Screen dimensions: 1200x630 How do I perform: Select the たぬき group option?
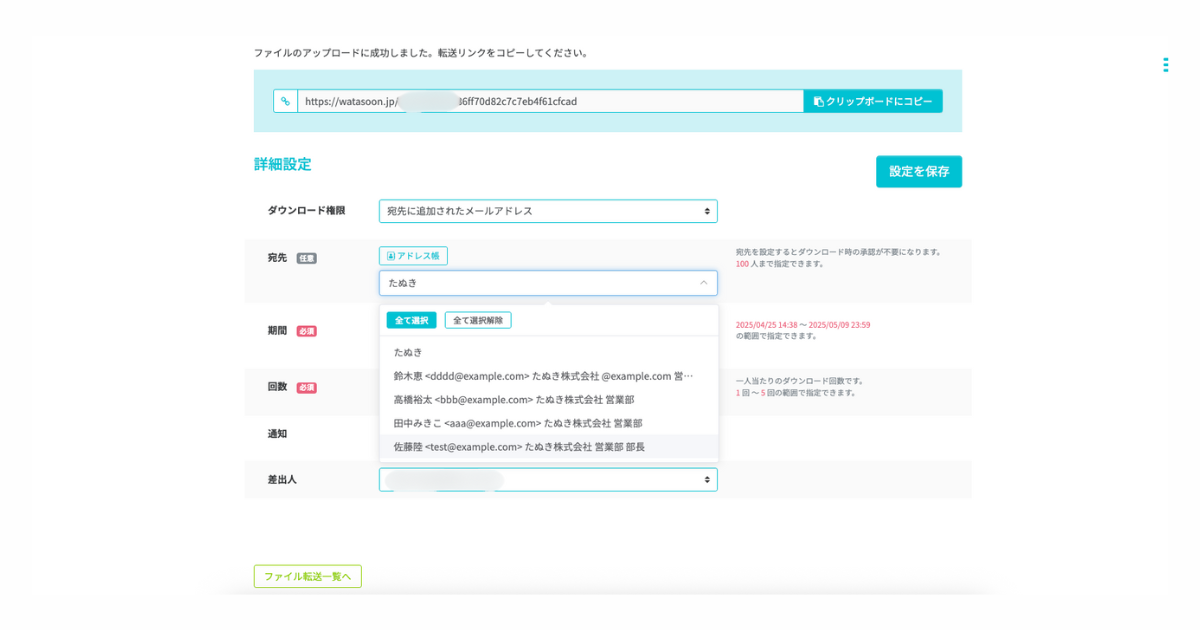(548, 352)
